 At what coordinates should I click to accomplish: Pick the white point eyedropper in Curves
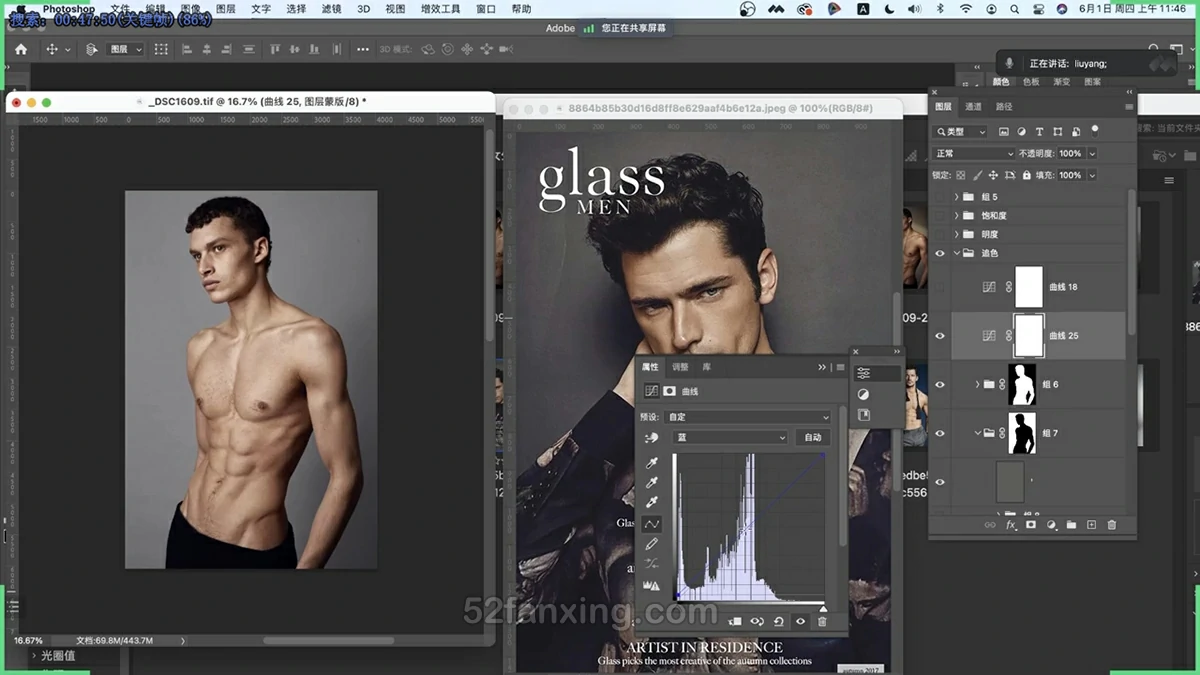[652, 502]
